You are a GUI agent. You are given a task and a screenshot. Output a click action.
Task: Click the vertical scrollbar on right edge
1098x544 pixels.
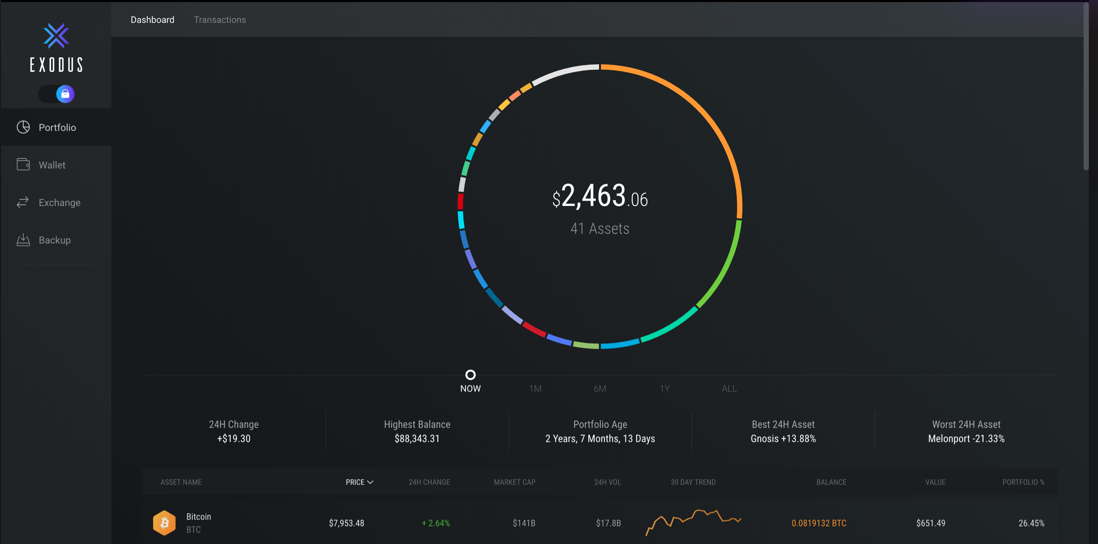[1086, 88]
